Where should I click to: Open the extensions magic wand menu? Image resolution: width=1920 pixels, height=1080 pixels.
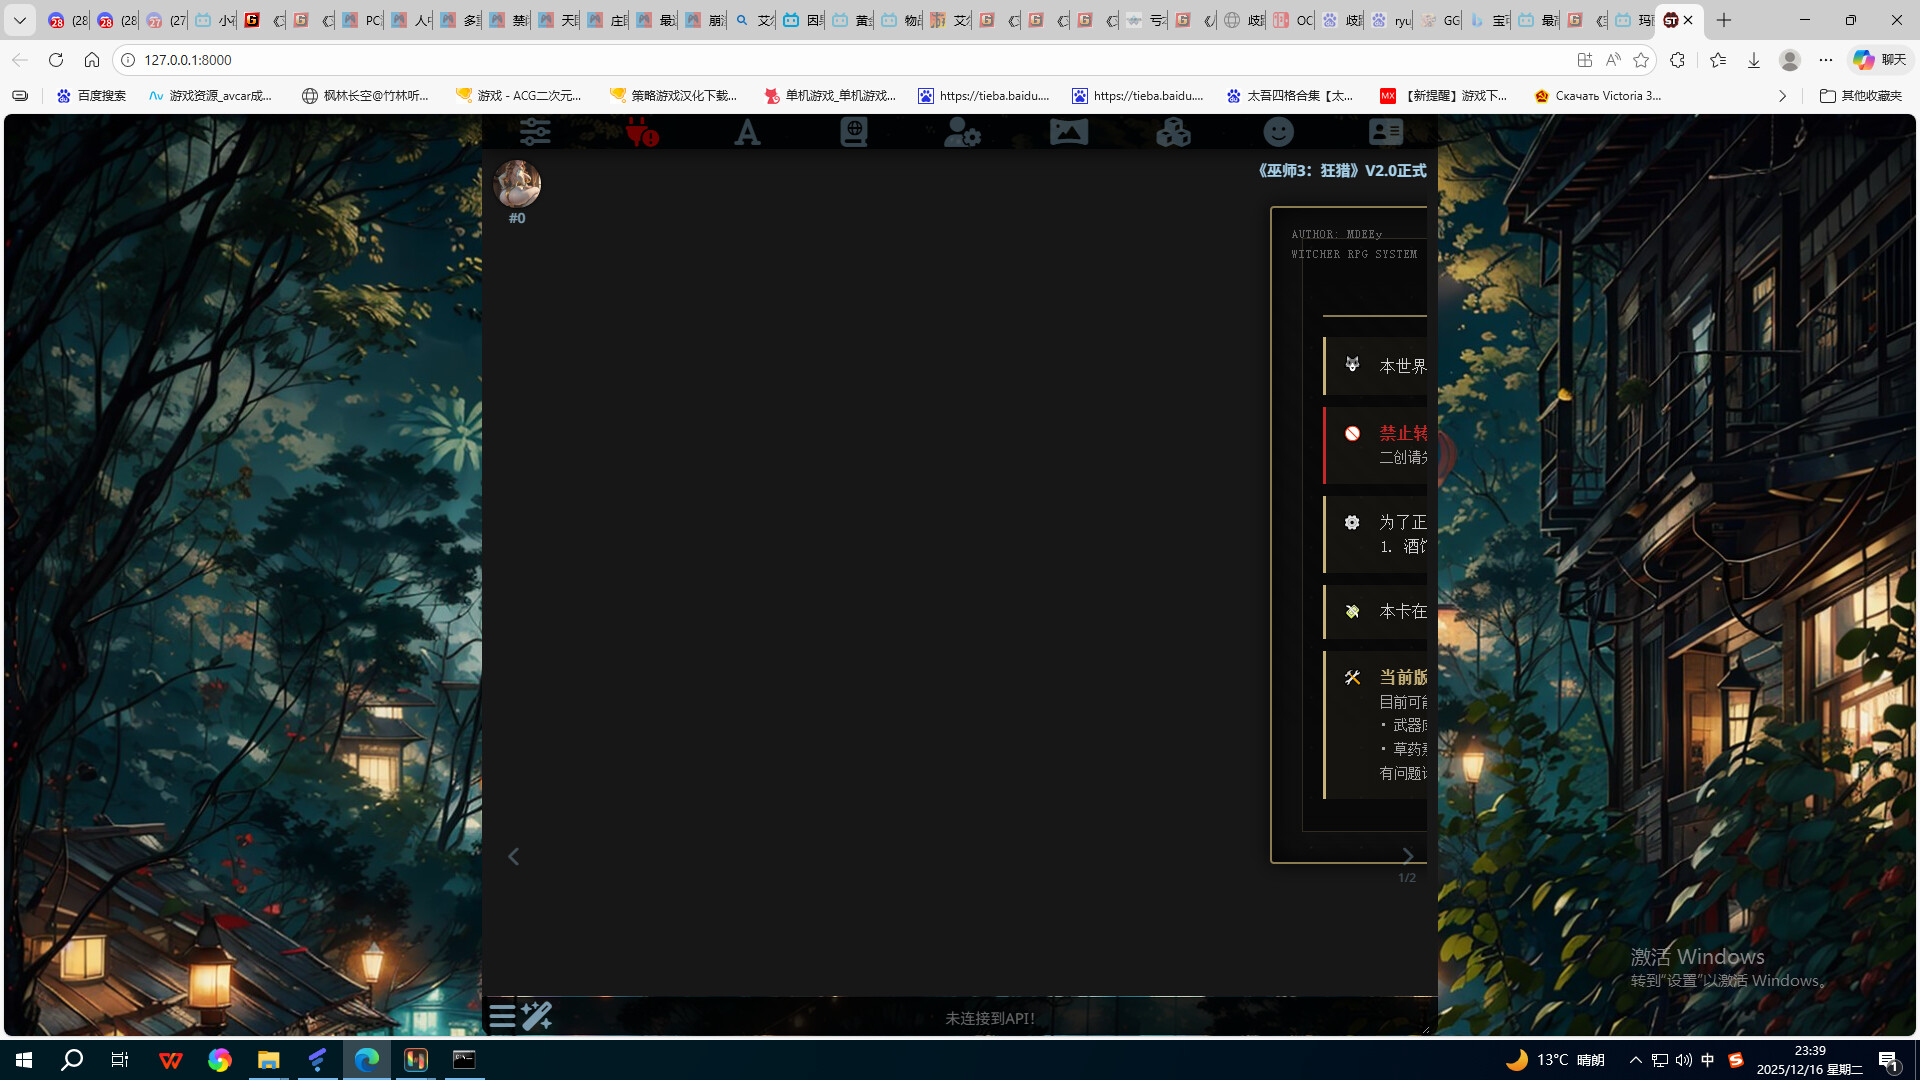pyautogui.click(x=537, y=1016)
